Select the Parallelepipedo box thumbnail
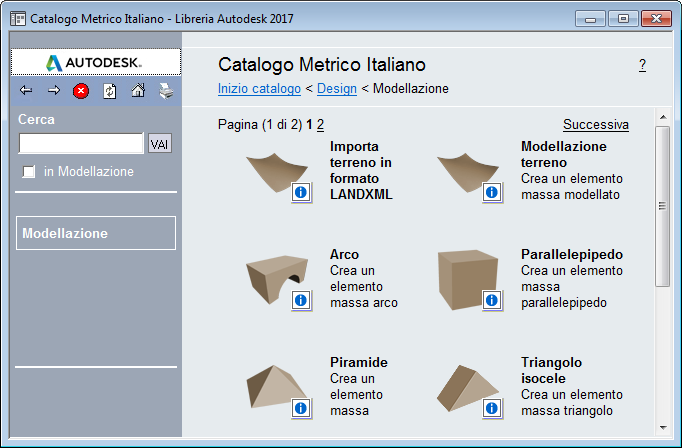The height and width of the screenshot is (448, 682). tap(468, 279)
